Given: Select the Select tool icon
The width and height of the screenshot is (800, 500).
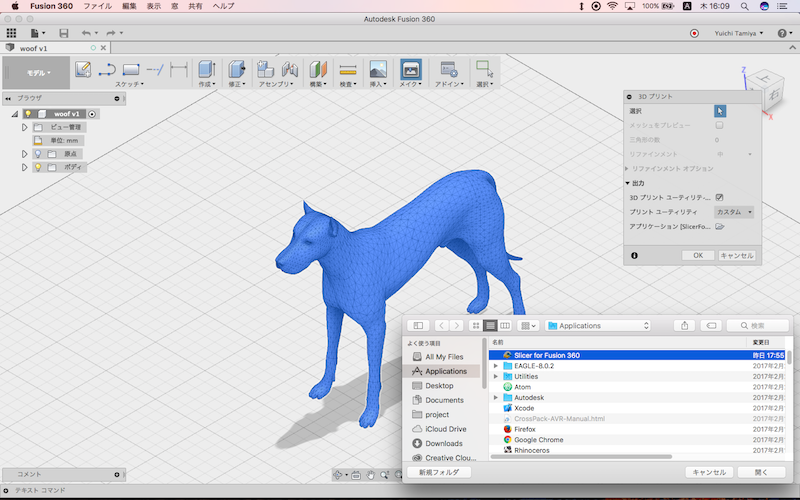Looking at the screenshot, I should click(x=484, y=69).
